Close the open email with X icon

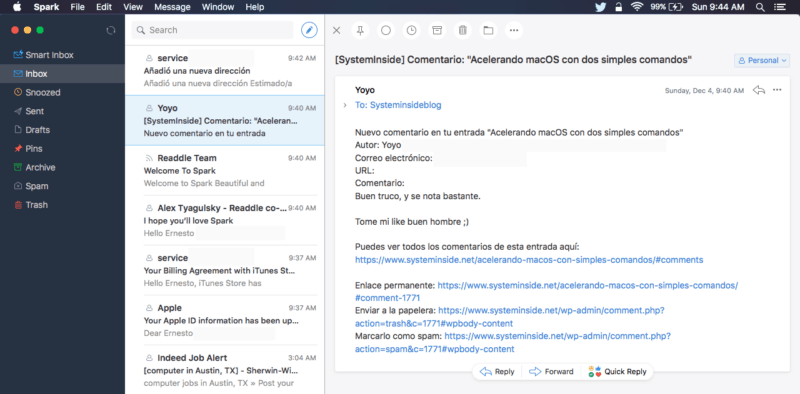click(336, 31)
